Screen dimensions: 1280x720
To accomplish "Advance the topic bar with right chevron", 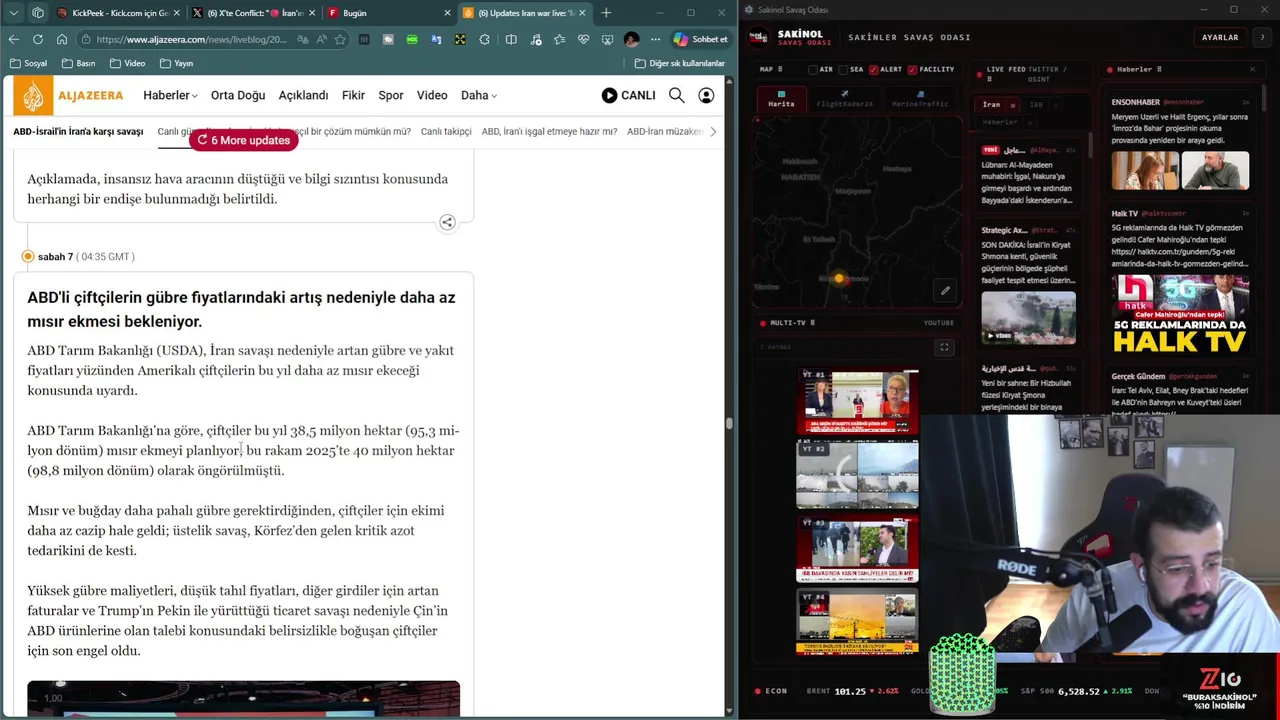I will (712, 131).
